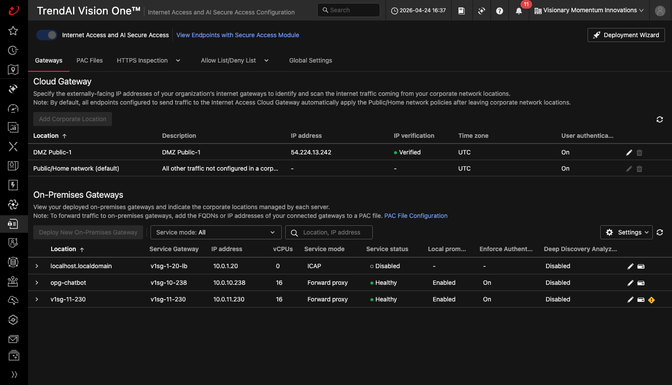Open the cloud icon in left sidebar

pyautogui.click(x=13, y=301)
